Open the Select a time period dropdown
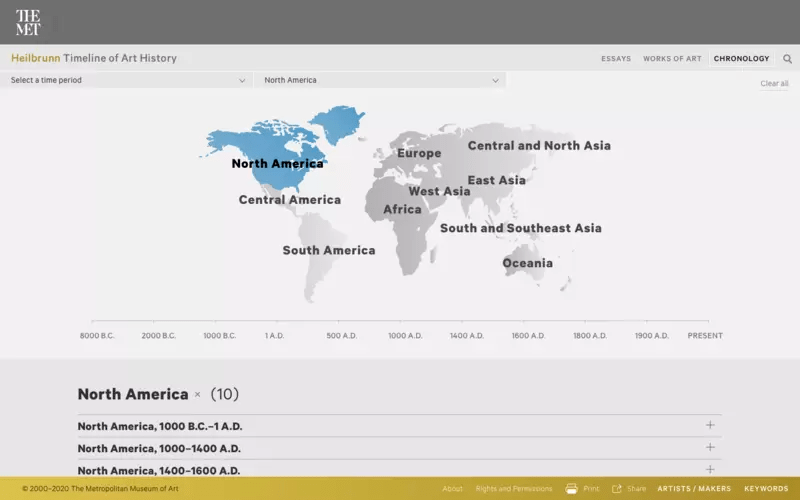The height and width of the screenshot is (500, 800). (x=127, y=80)
